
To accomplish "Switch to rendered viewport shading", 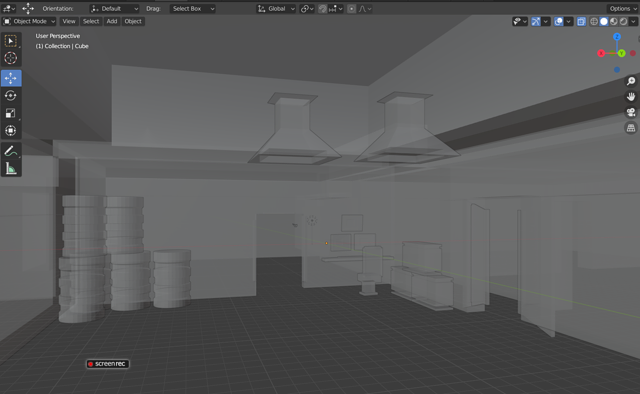I will tap(623, 21).
